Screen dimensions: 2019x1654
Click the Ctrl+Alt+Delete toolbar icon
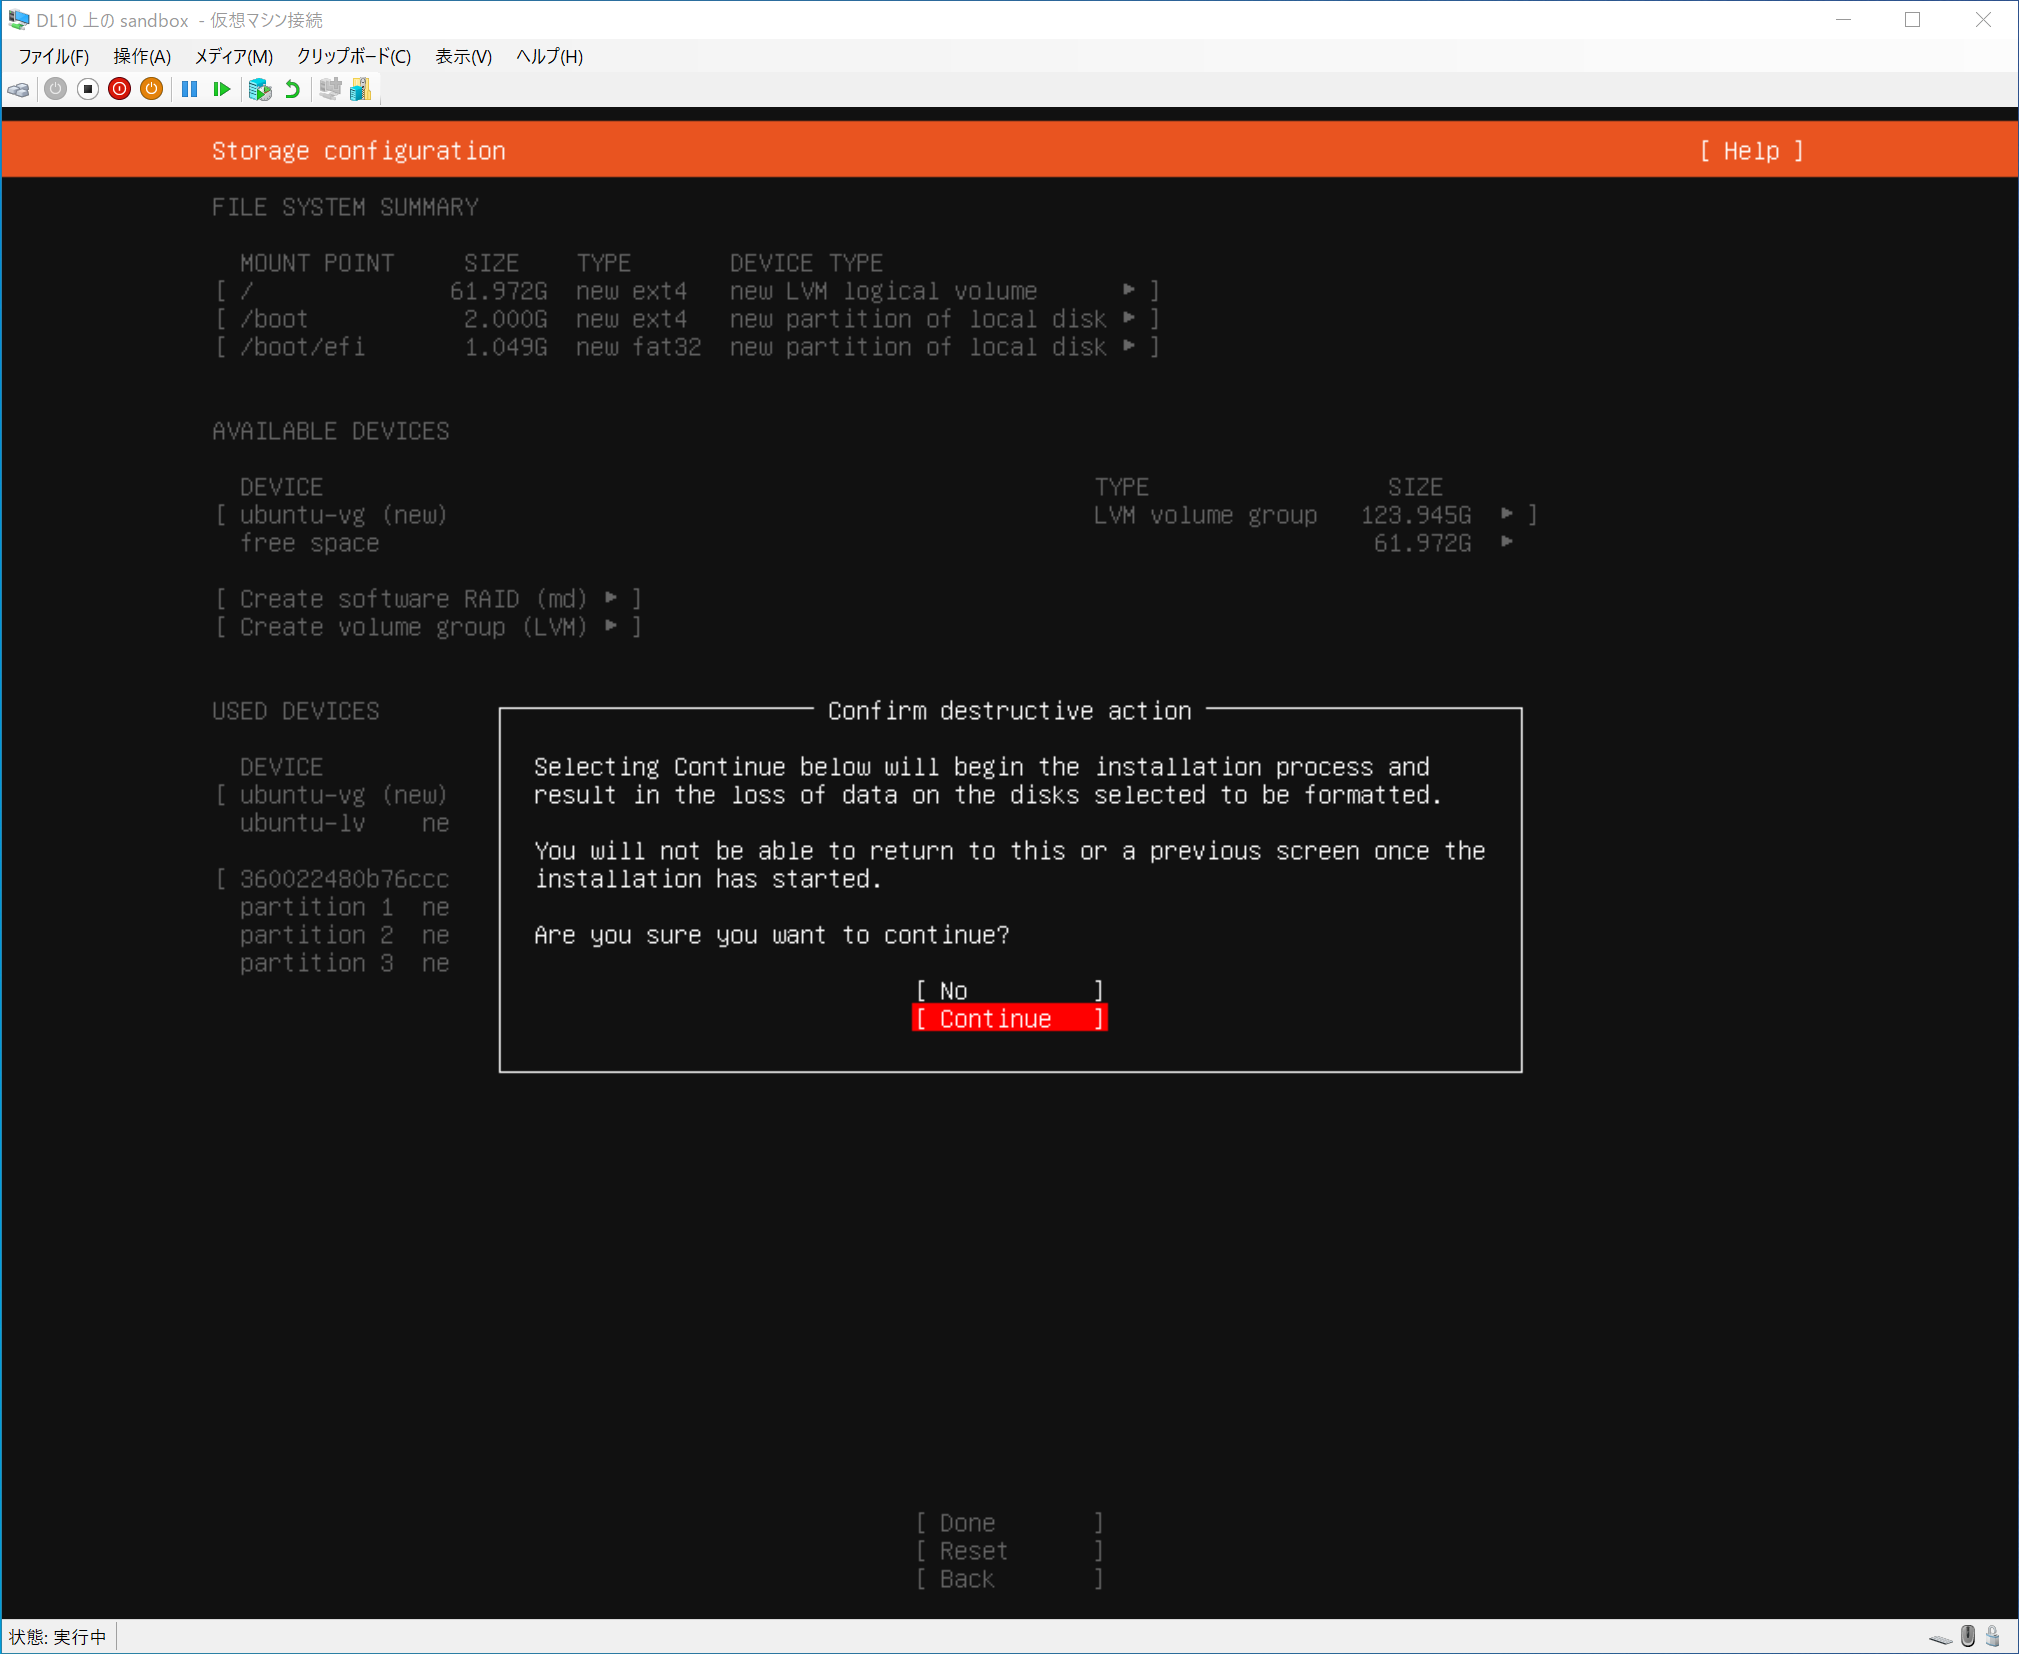click(x=19, y=90)
